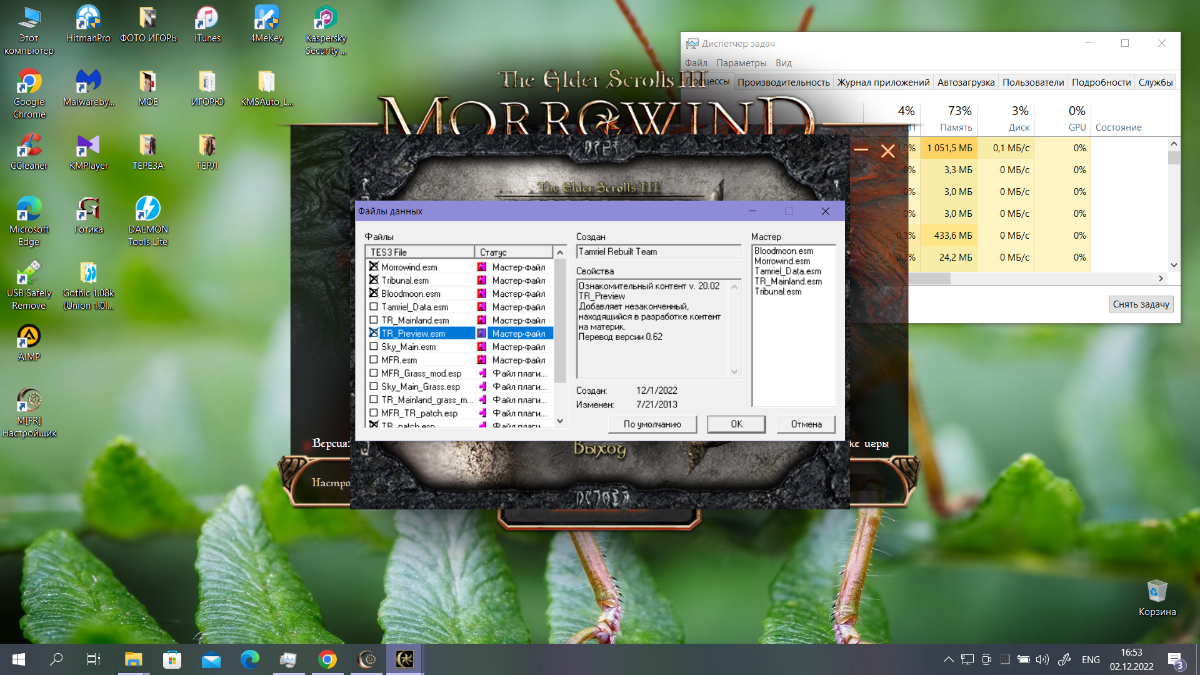Open the HitmanPro desktop shortcut
The image size is (1200, 675).
click(88, 19)
